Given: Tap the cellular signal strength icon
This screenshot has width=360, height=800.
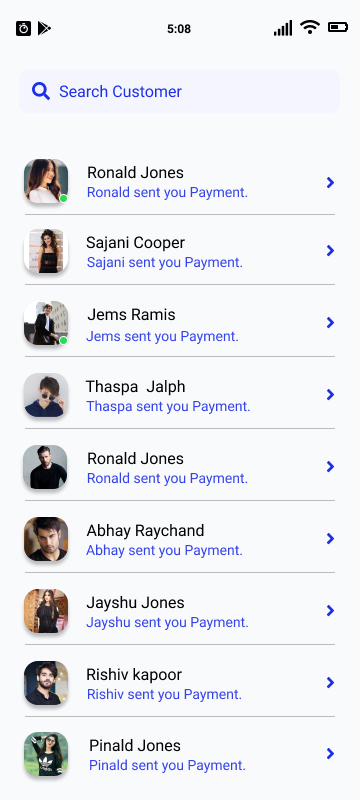Looking at the screenshot, I should click(283, 28).
